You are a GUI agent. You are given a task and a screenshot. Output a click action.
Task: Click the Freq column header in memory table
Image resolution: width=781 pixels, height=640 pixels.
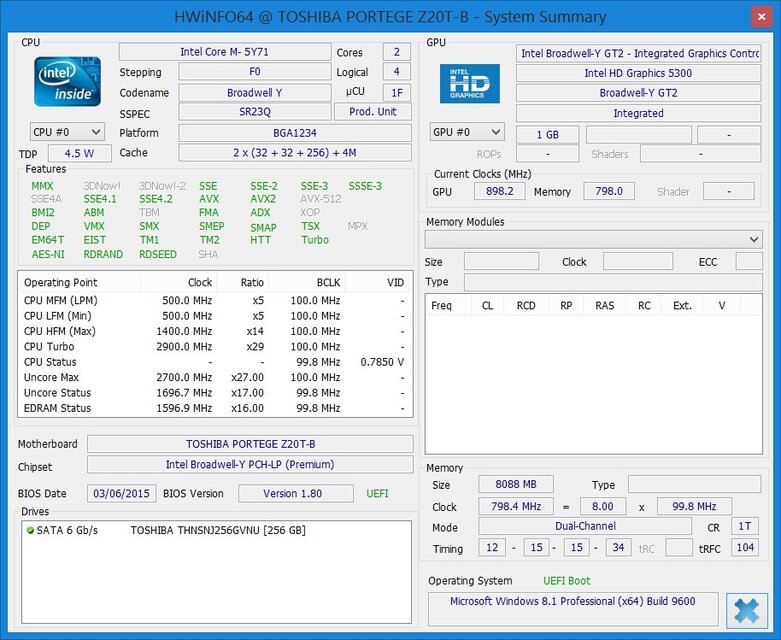(x=441, y=305)
